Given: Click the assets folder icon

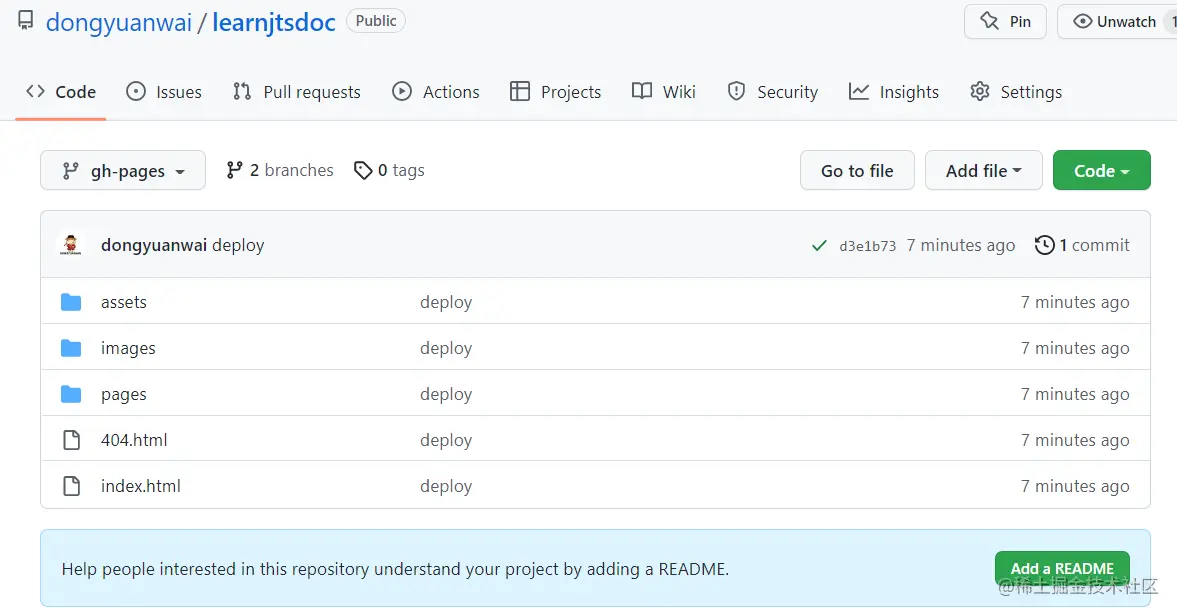Looking at the screenshot, I should tap(71, 302).
